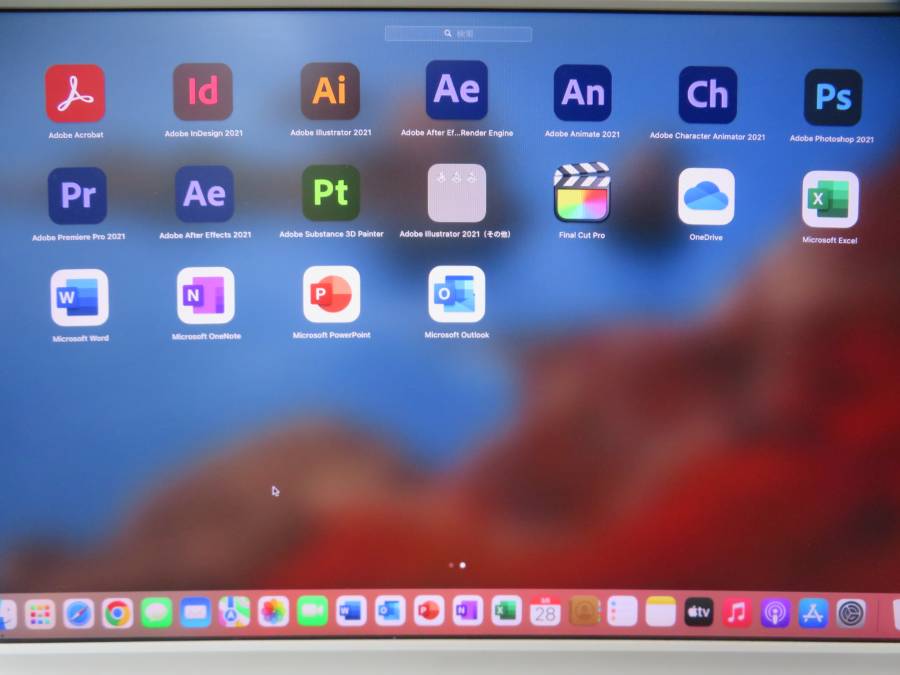
Task: Launch Microsoft Excel from Launchpad grid
Action: click(830, 199)
